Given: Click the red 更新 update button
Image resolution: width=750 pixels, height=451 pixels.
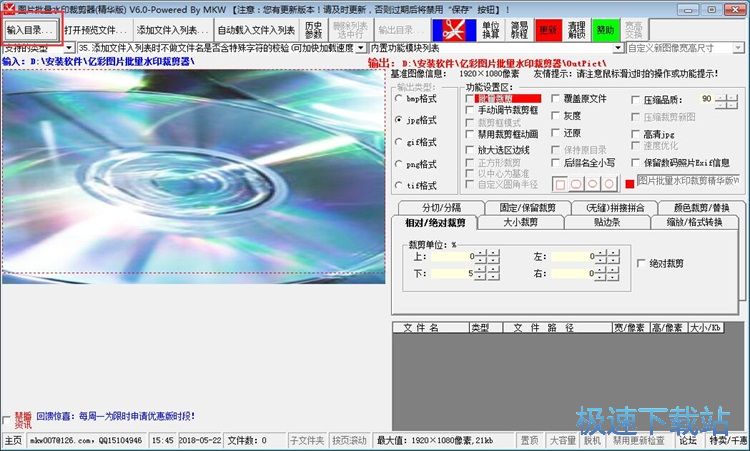Looking at the screenshot, I should click(548, 30).
